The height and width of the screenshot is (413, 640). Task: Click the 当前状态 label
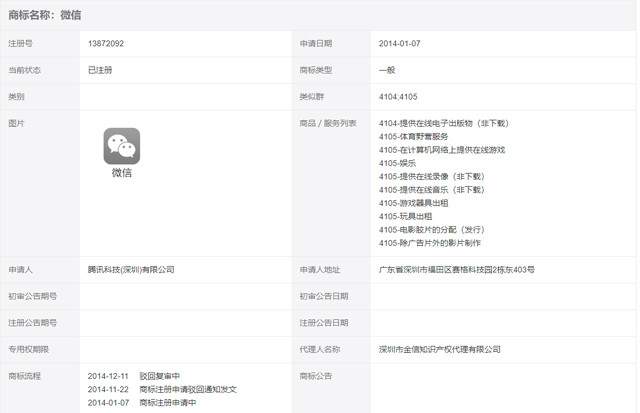pyautogui.click(x=24, y=70)
